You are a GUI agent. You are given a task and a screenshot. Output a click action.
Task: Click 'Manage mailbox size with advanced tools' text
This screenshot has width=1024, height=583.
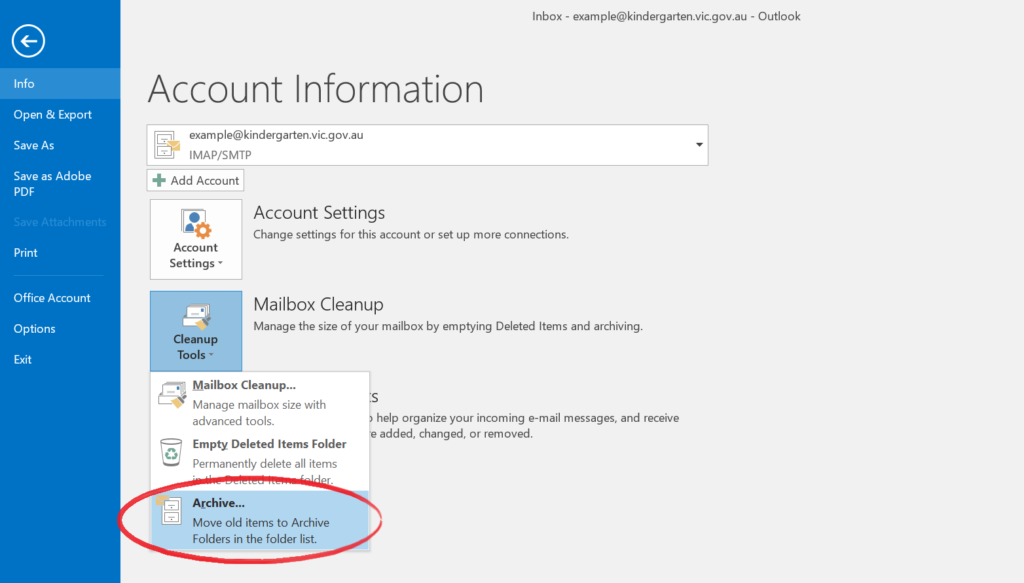[259, 413]
